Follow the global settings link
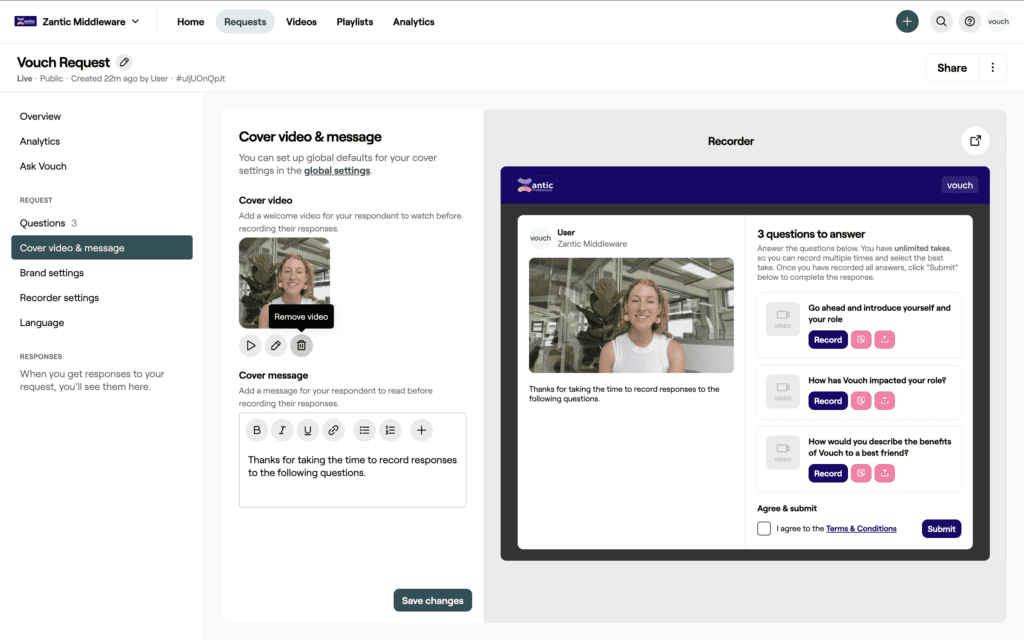The width and height of the screenshot is (1024, 640). pyautogui.click(x=337, y=170)
